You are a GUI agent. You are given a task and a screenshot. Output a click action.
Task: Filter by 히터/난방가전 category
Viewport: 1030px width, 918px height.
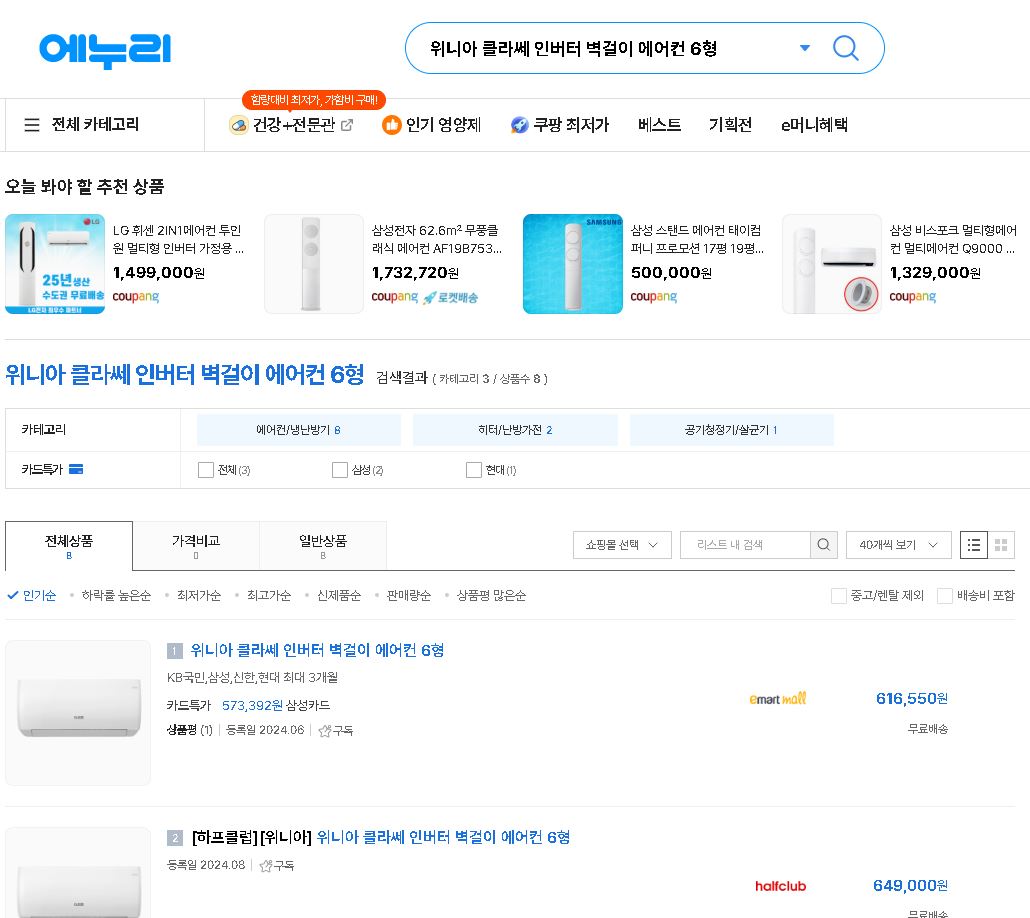coord(515,430)
